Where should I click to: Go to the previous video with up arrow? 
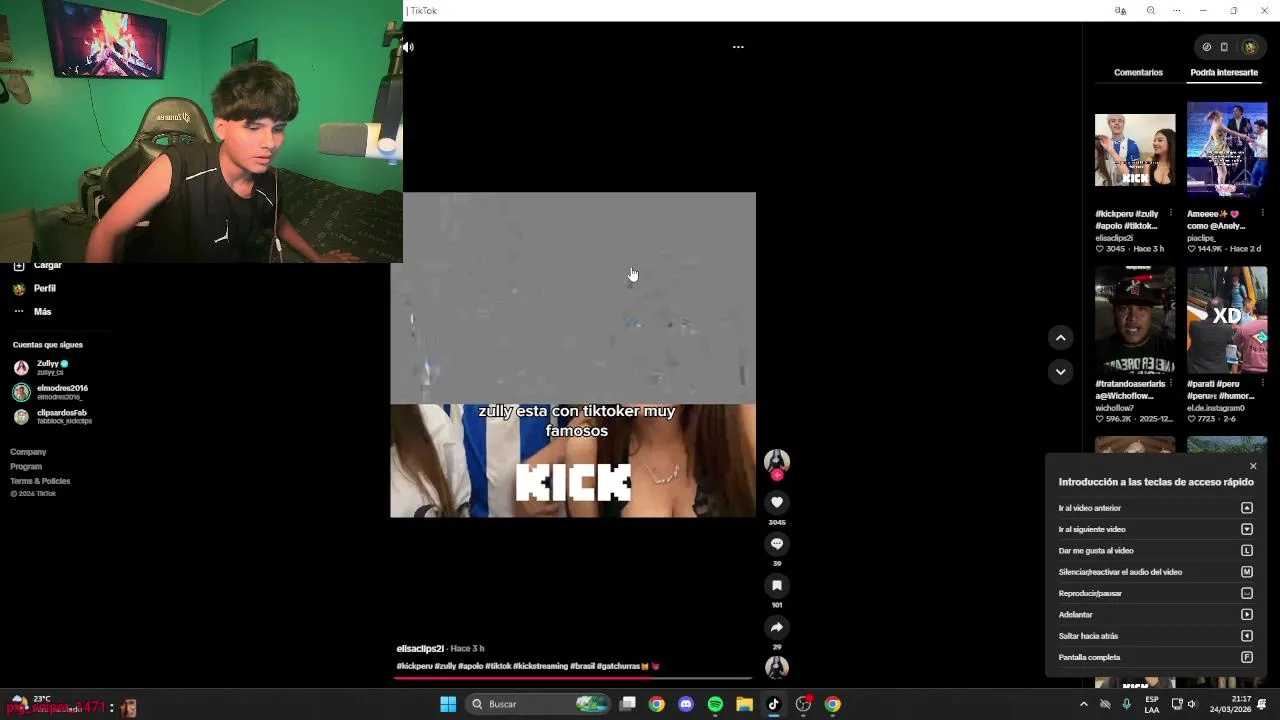click(x=1061, y=338)
